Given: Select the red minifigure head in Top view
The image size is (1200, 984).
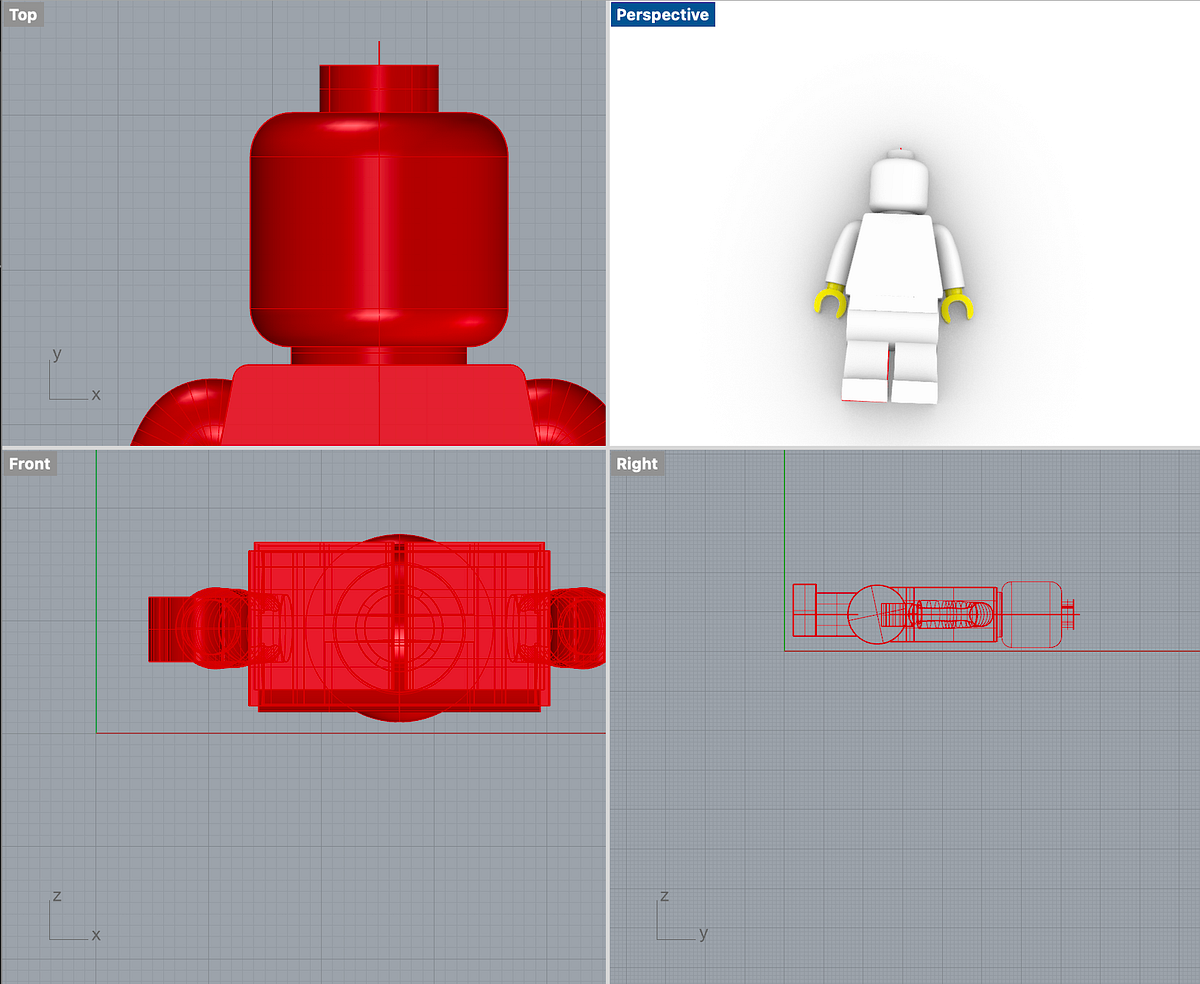Looking at the screenshot, I should 379,228.
